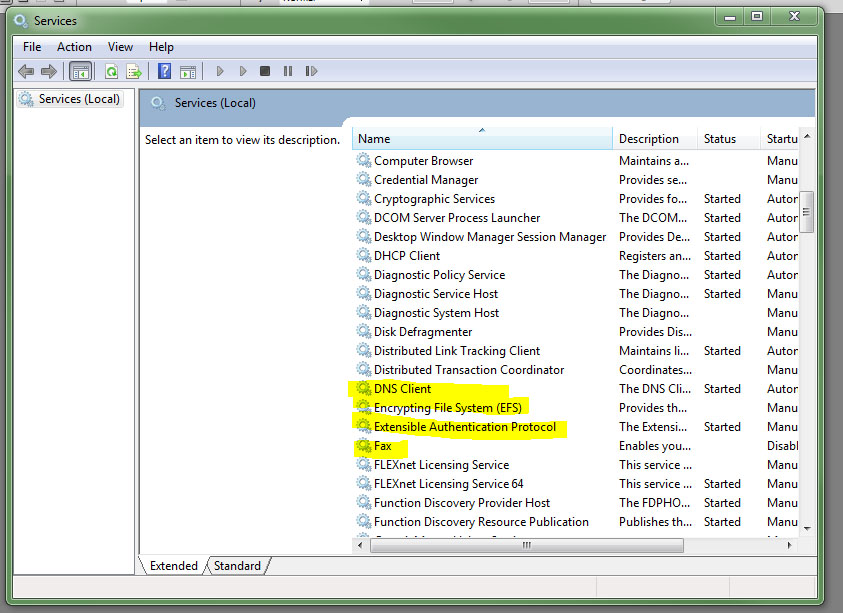Select the Fax service row
Screen dimensions: 843x613
[x=383, y=446]
